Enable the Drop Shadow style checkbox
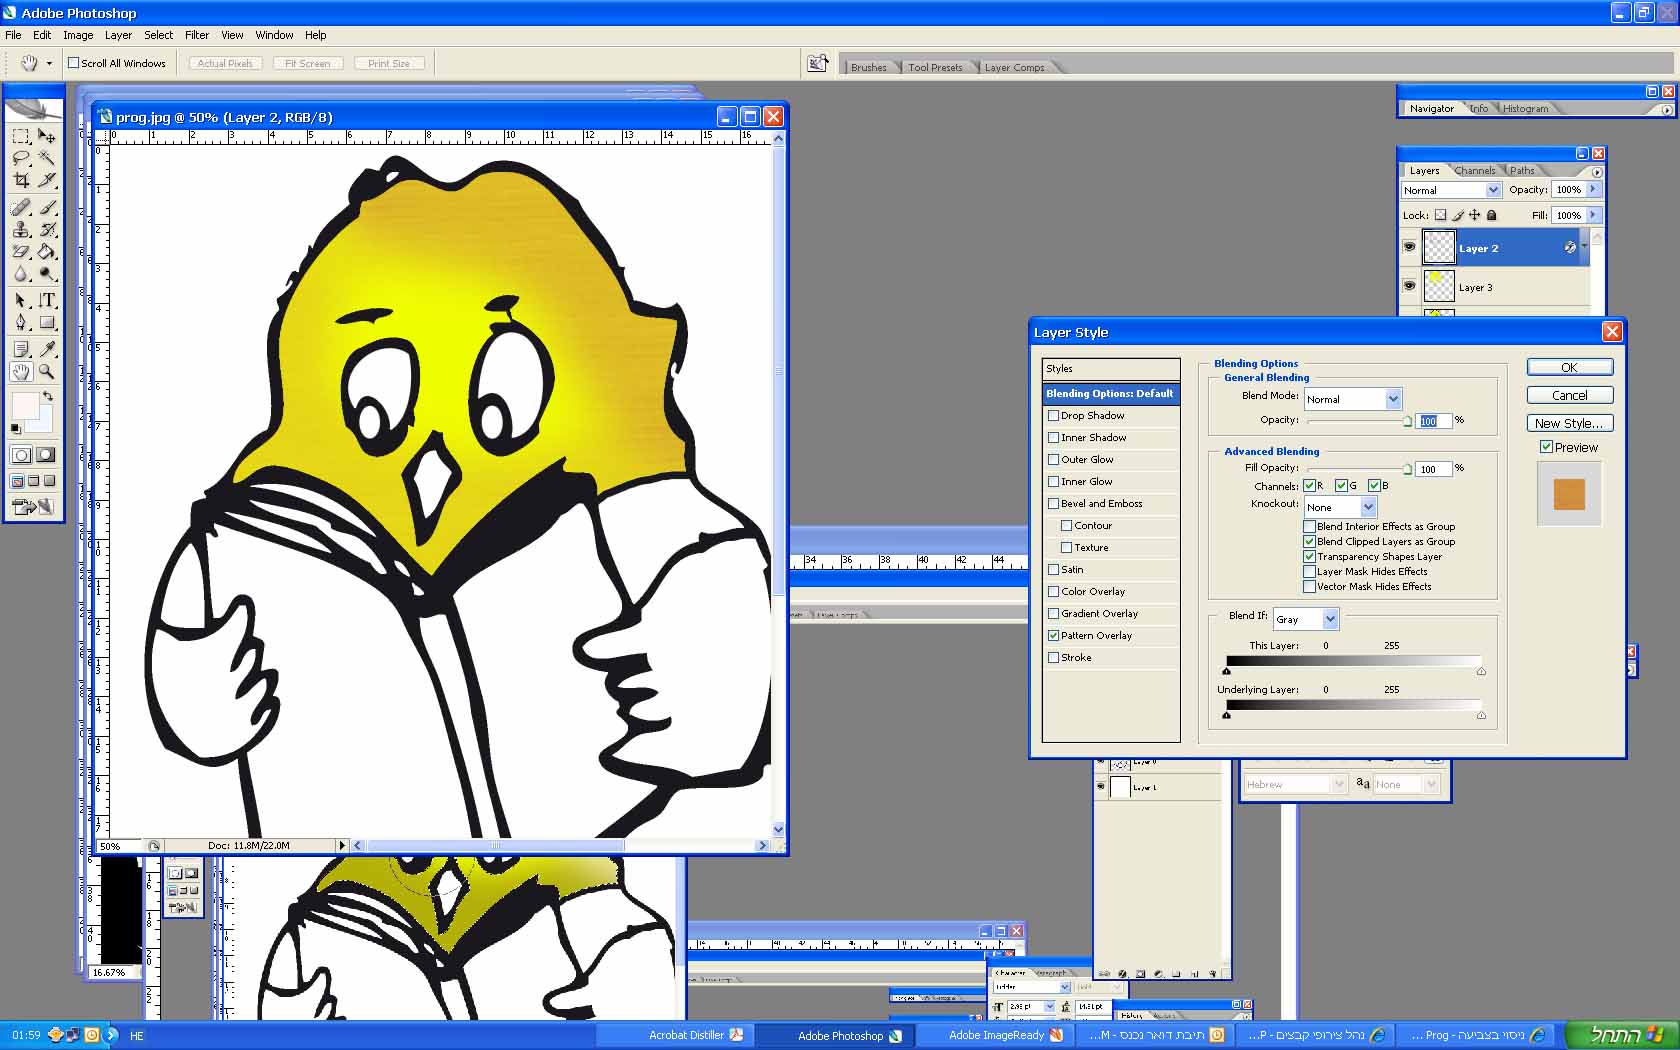 tap(1053, 415)
